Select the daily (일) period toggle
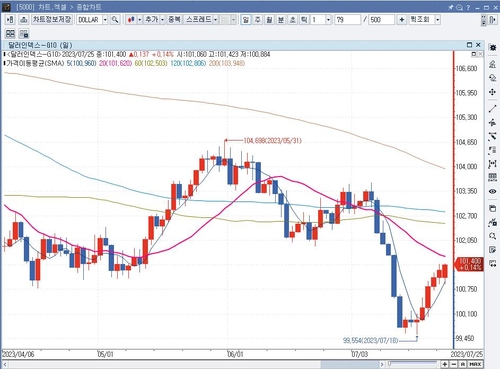The width and height of the screenshot is (500, 369). (x=246, y=20)
